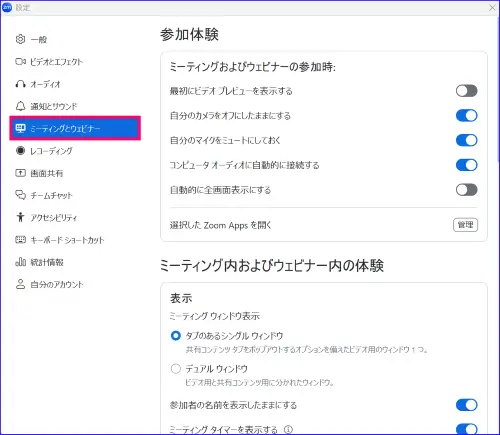Click the chat bubbles icon for チームチャット
500x435 pixels.
coord(20,195)
